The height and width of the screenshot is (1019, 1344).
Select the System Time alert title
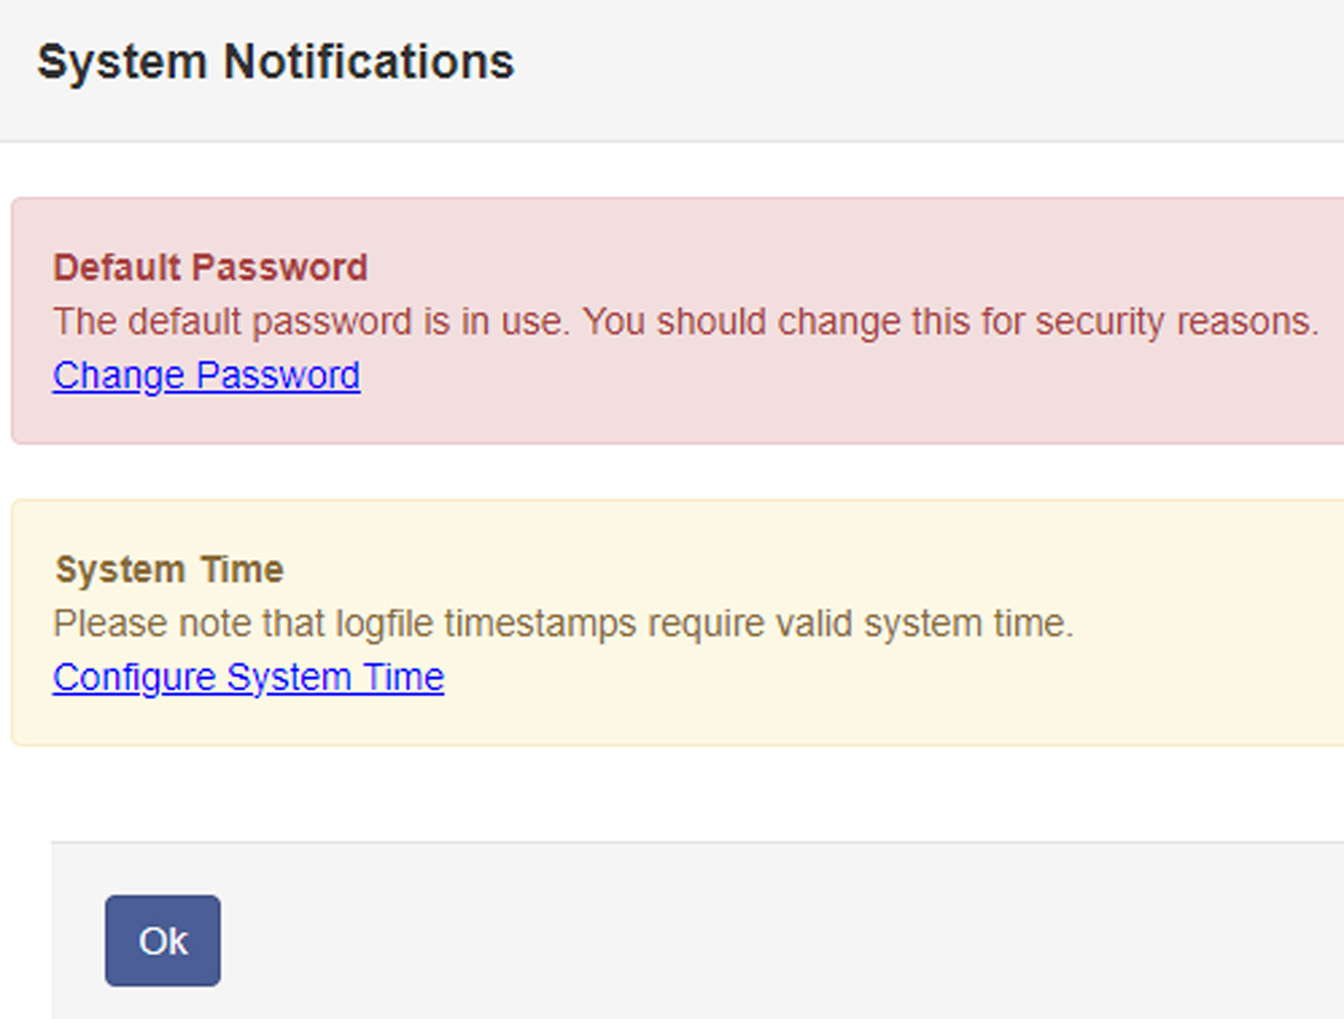pos(169,570)
